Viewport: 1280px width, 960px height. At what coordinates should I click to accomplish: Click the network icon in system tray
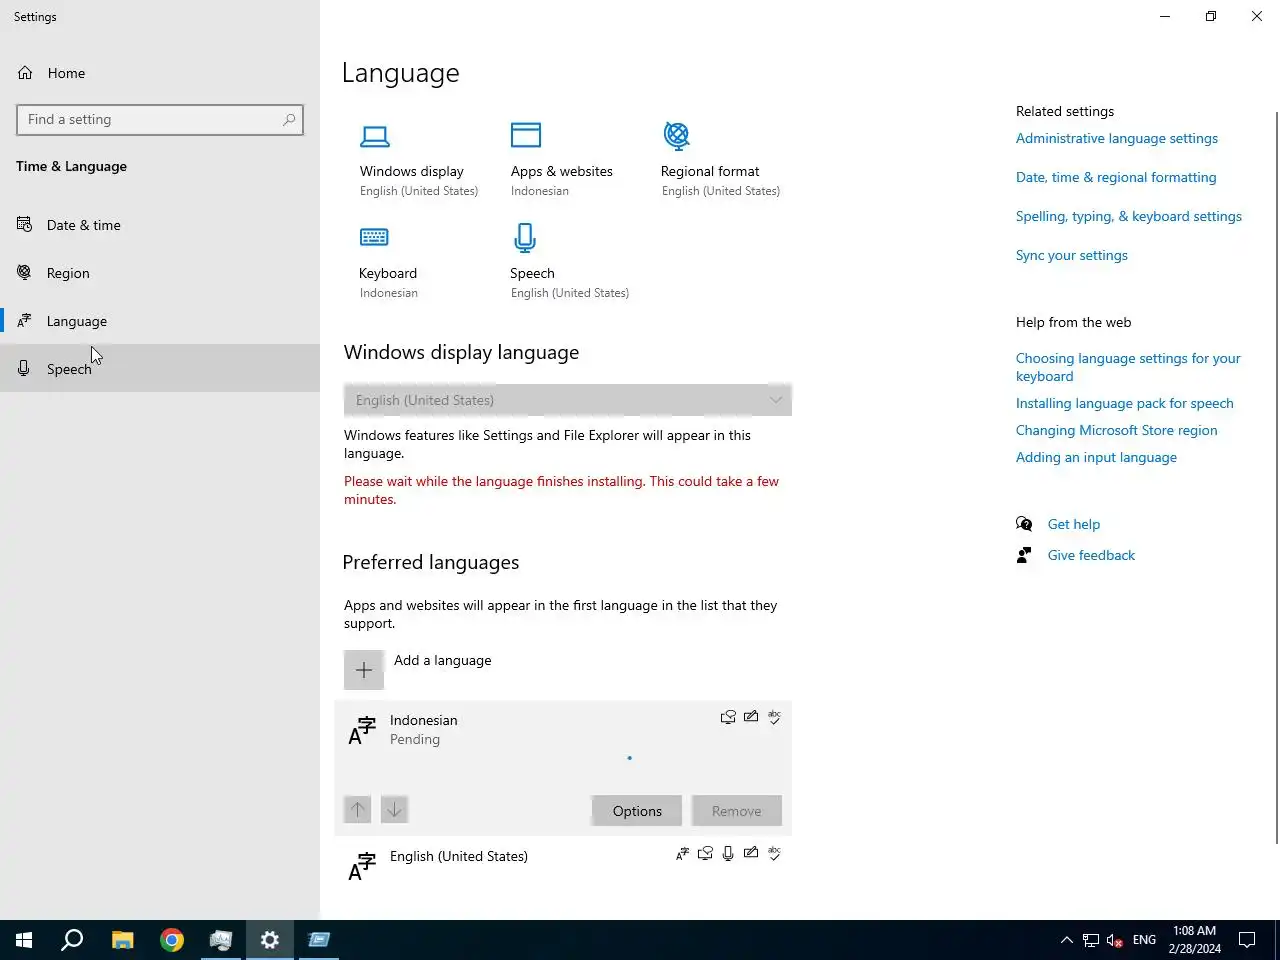(1091, 940)
